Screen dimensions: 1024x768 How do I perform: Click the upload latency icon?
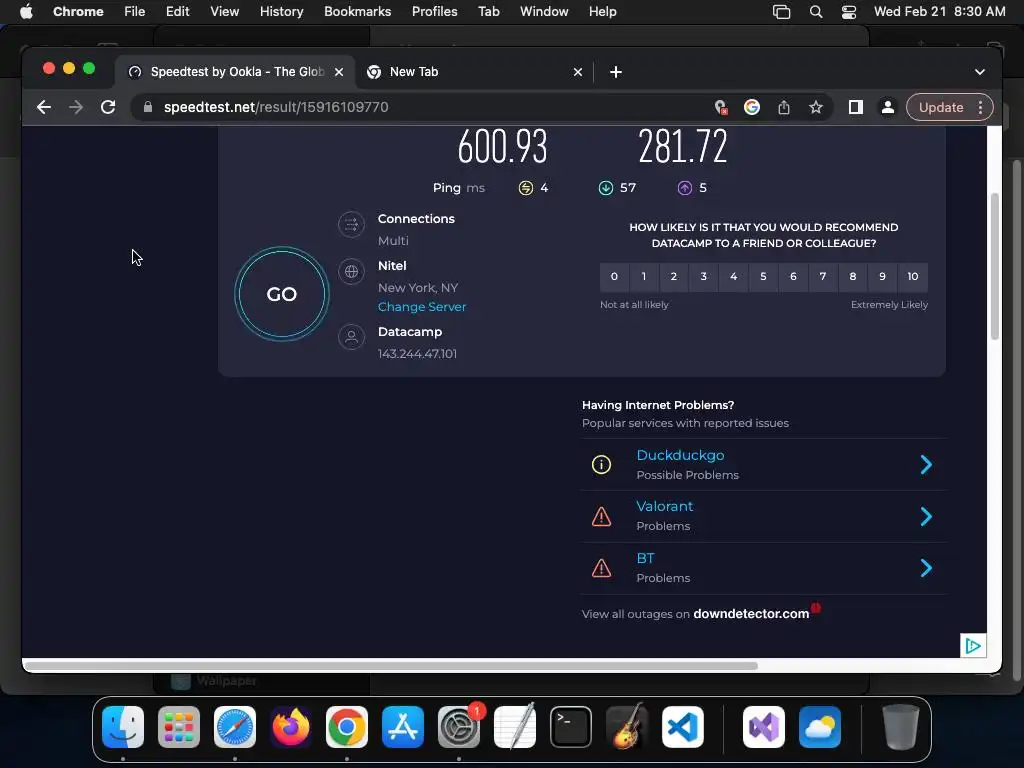click(x=684, y=188)
